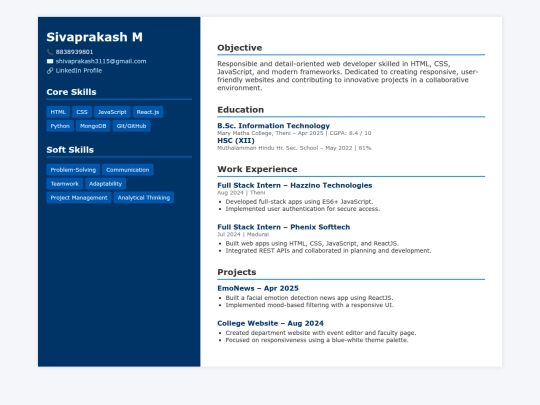Screen dimensions: 540x405
Task: Click the event editor and faculty page bullet
Action: tap(321, 333)
